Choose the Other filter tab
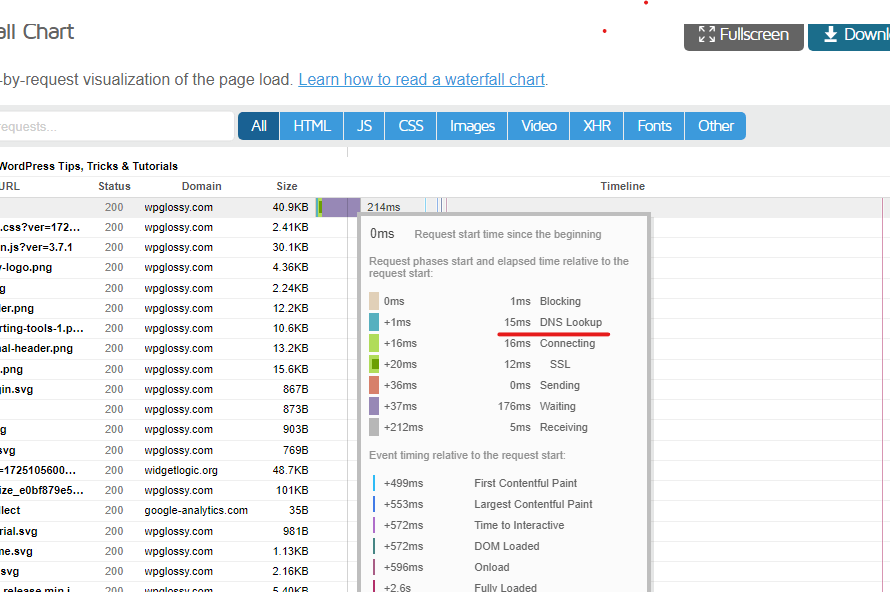 coord(715,126)
